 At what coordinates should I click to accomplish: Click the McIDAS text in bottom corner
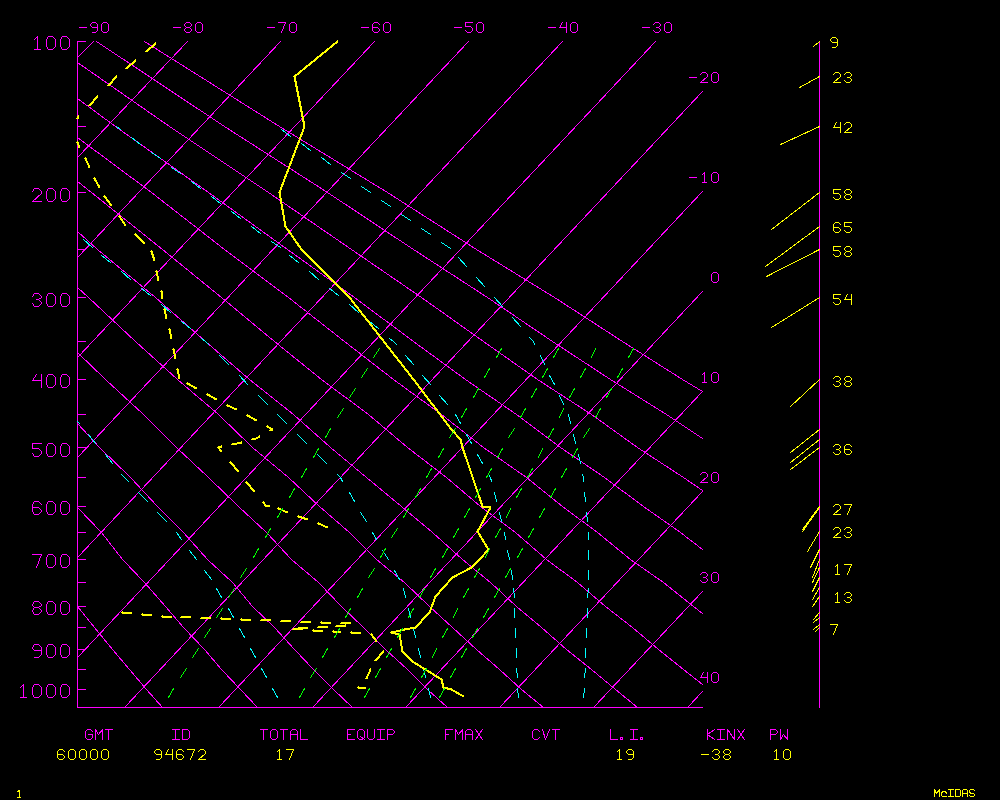click(954, 793)
